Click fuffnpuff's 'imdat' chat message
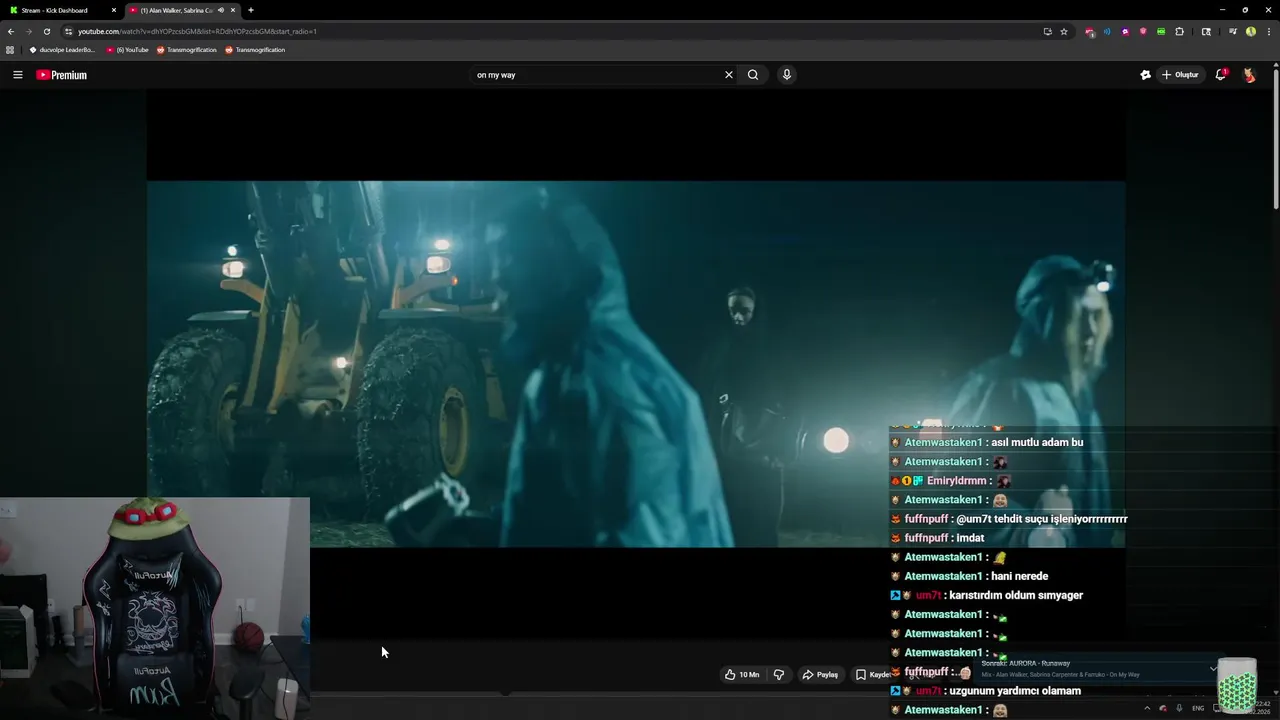The image size is (1280, 720). pyautogui.click(x=970, y=539)
